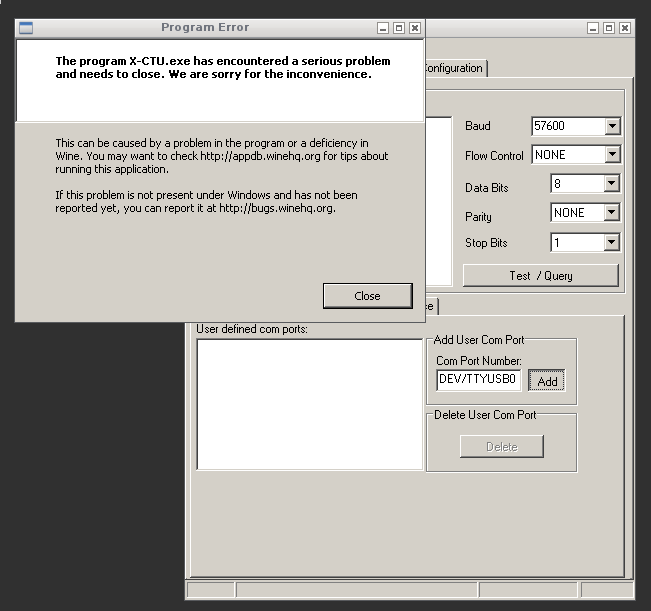Click the Stop Bits value 1

click(x=557, y=243)
